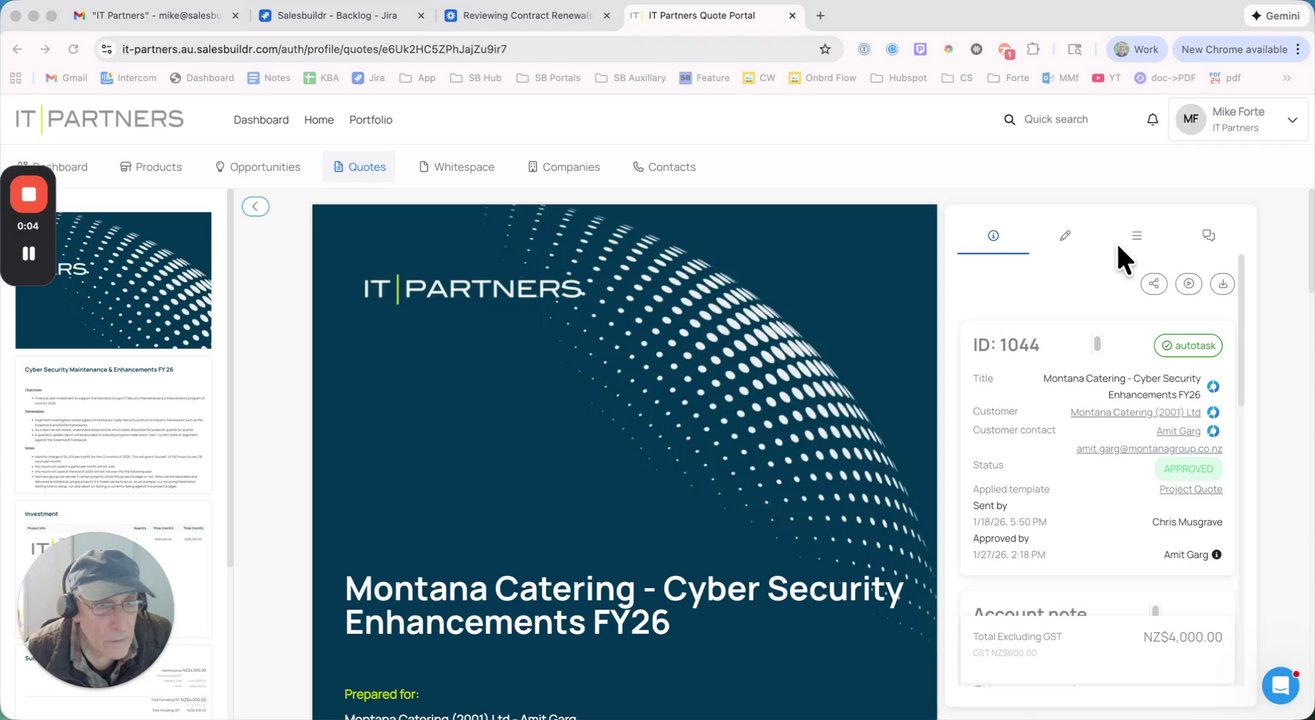1315x720 pixels.
Task: Switch to the Opportunities tab
Action: click(258, 167)
